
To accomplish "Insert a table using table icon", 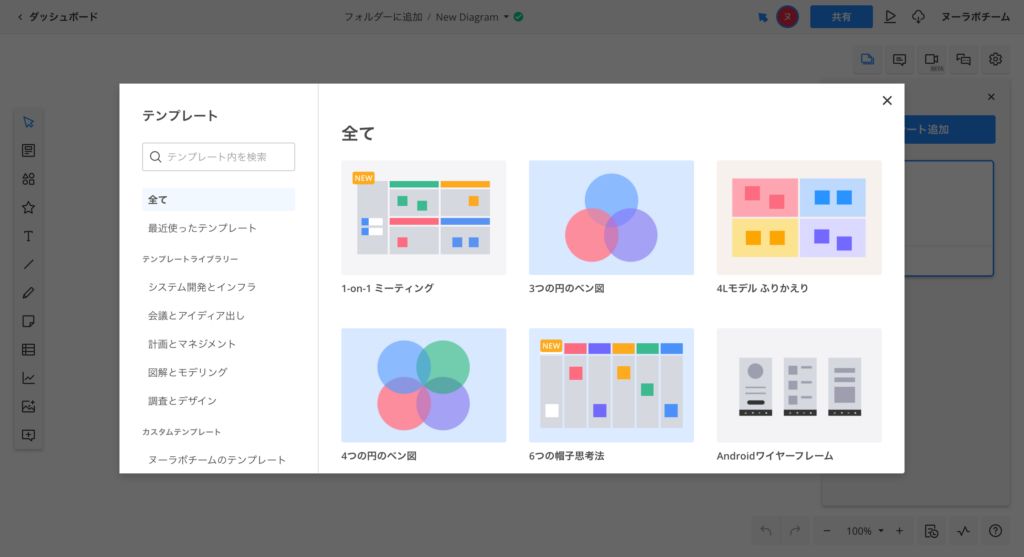I will 28,350.
